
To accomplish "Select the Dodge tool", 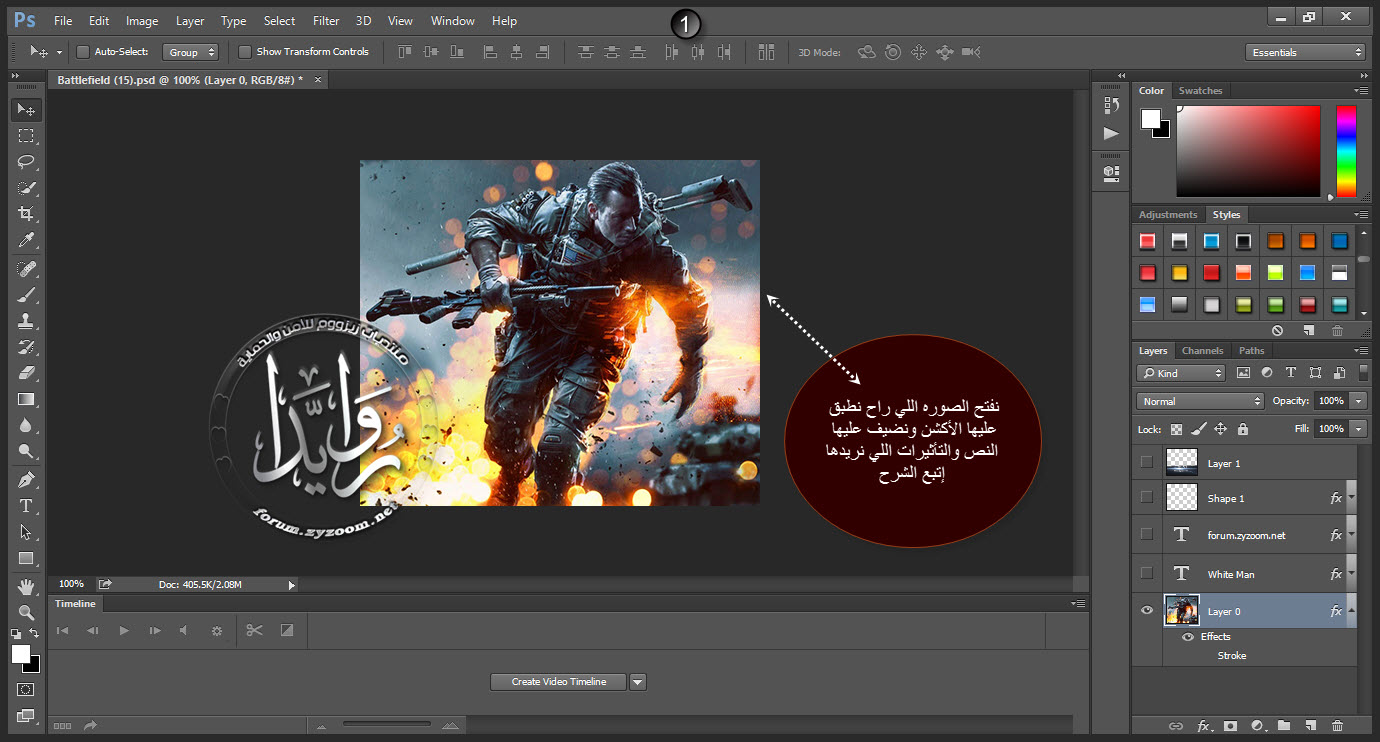I will [26, 451].
